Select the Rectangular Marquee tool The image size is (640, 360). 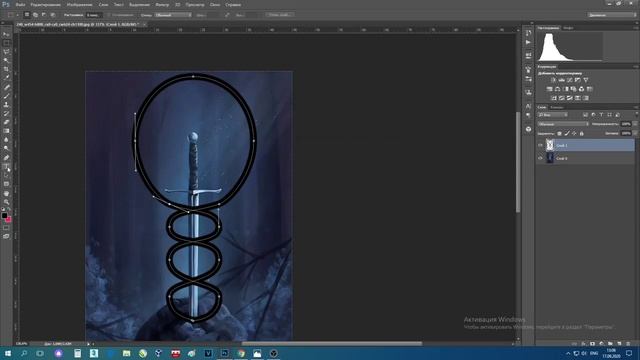[6, 43]
